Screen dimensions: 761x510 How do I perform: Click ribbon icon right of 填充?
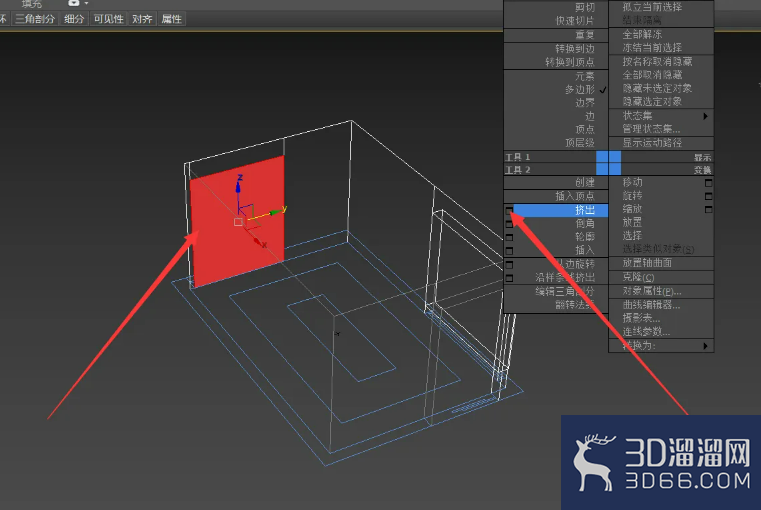[x=73, y=3]
